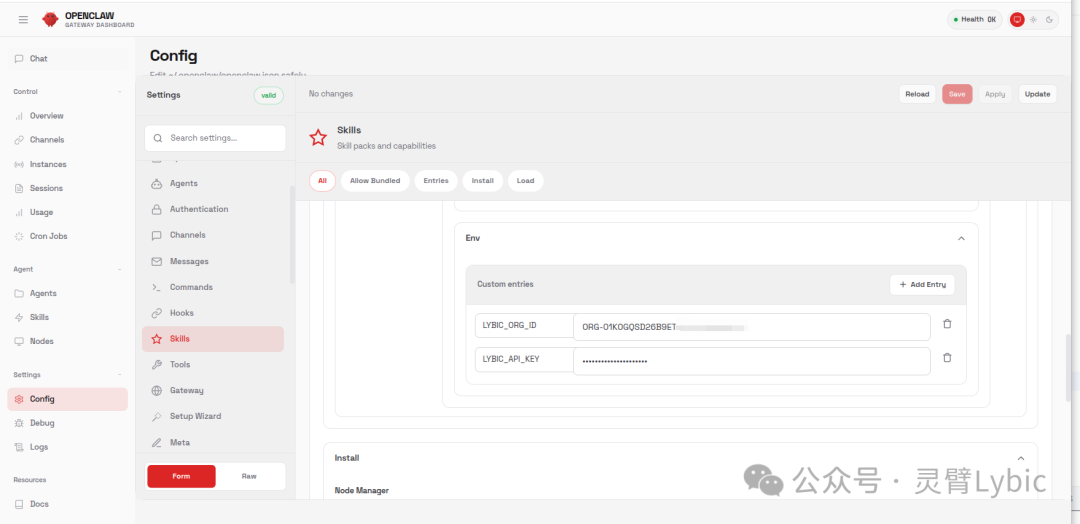Switch to dark theme moon icon

(1049, 19)
